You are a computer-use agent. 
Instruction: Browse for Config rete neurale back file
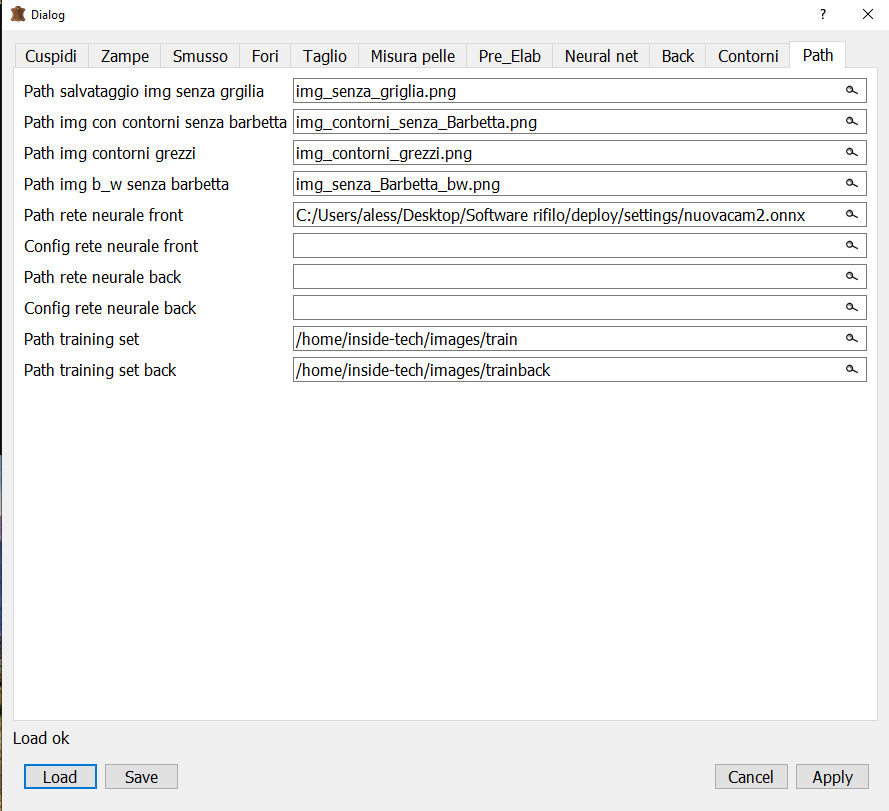(x=852, y=308)
